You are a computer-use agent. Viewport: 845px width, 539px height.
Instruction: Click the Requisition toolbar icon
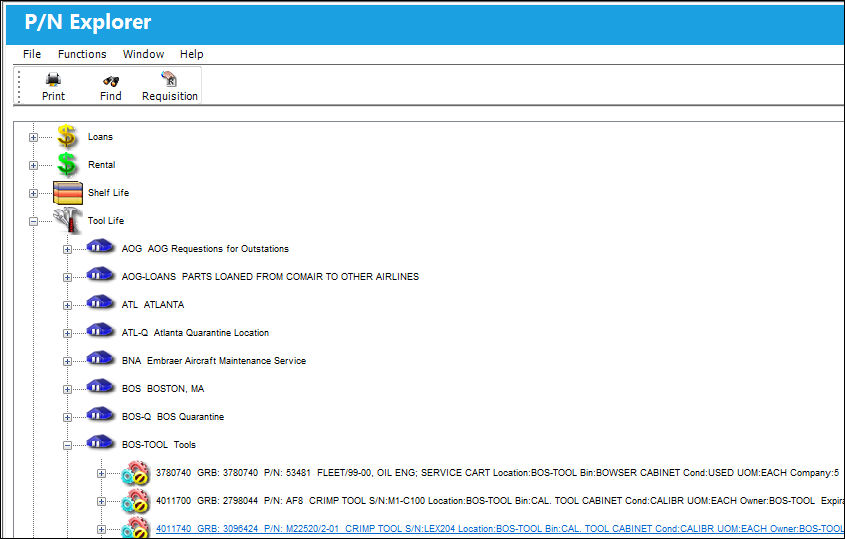[169, 79]
